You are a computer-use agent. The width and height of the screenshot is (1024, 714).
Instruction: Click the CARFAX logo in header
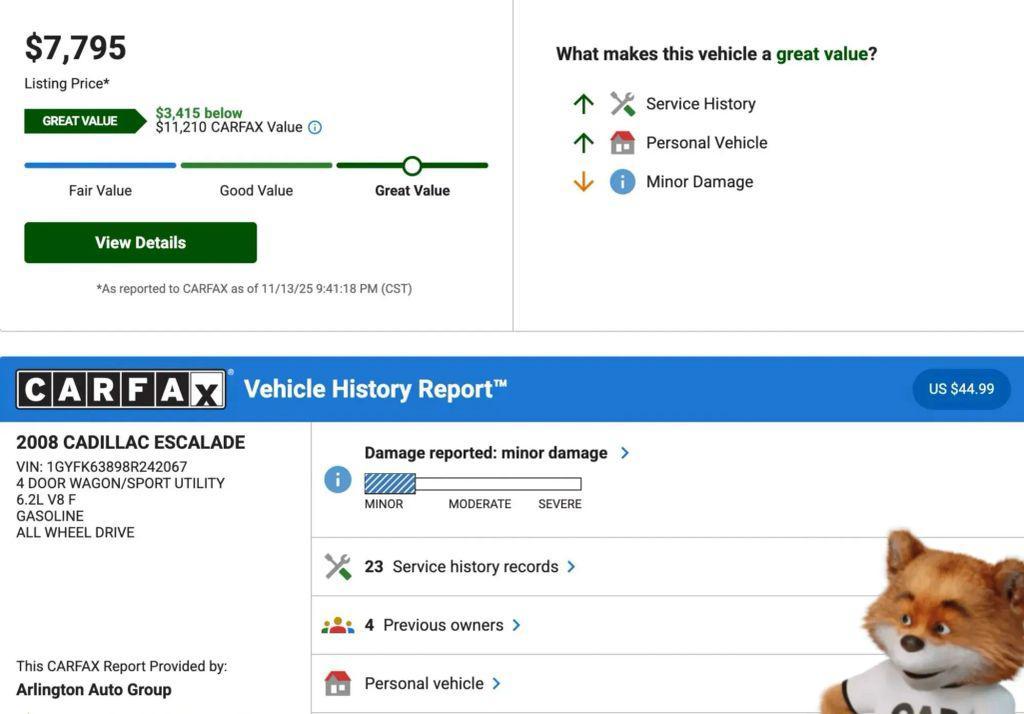[x=121, y=389]
